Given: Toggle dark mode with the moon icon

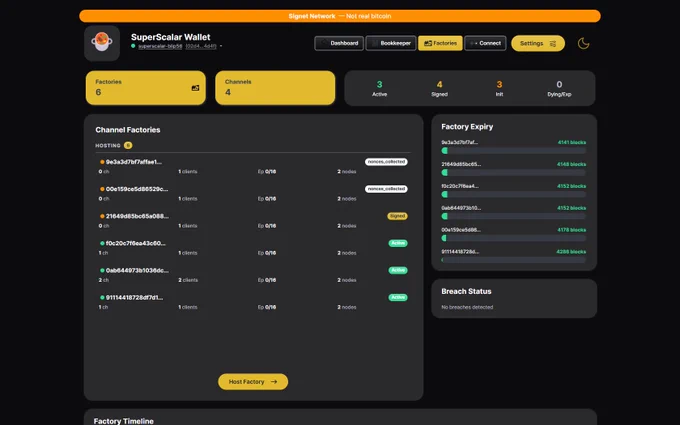Looking at the screenshot, I should 583,43.
